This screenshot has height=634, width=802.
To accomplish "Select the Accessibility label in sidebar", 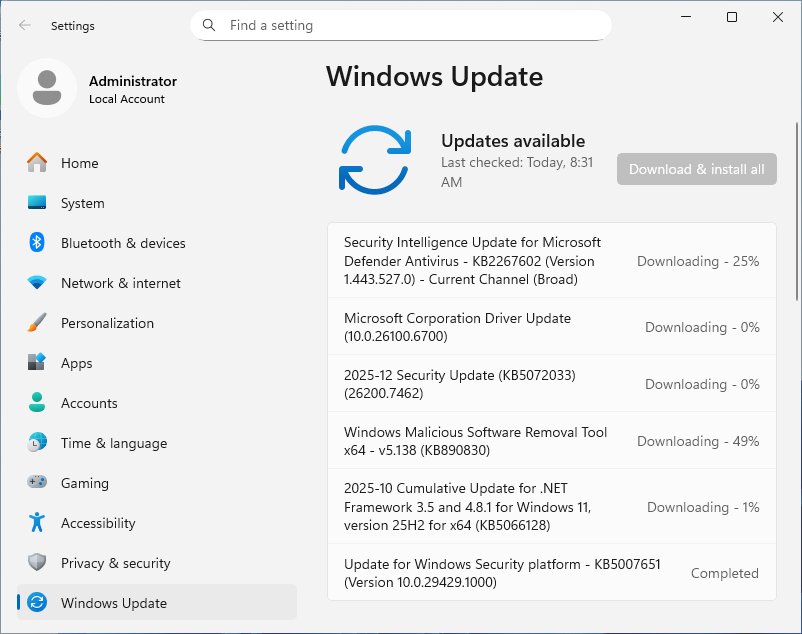I will 98,523.
